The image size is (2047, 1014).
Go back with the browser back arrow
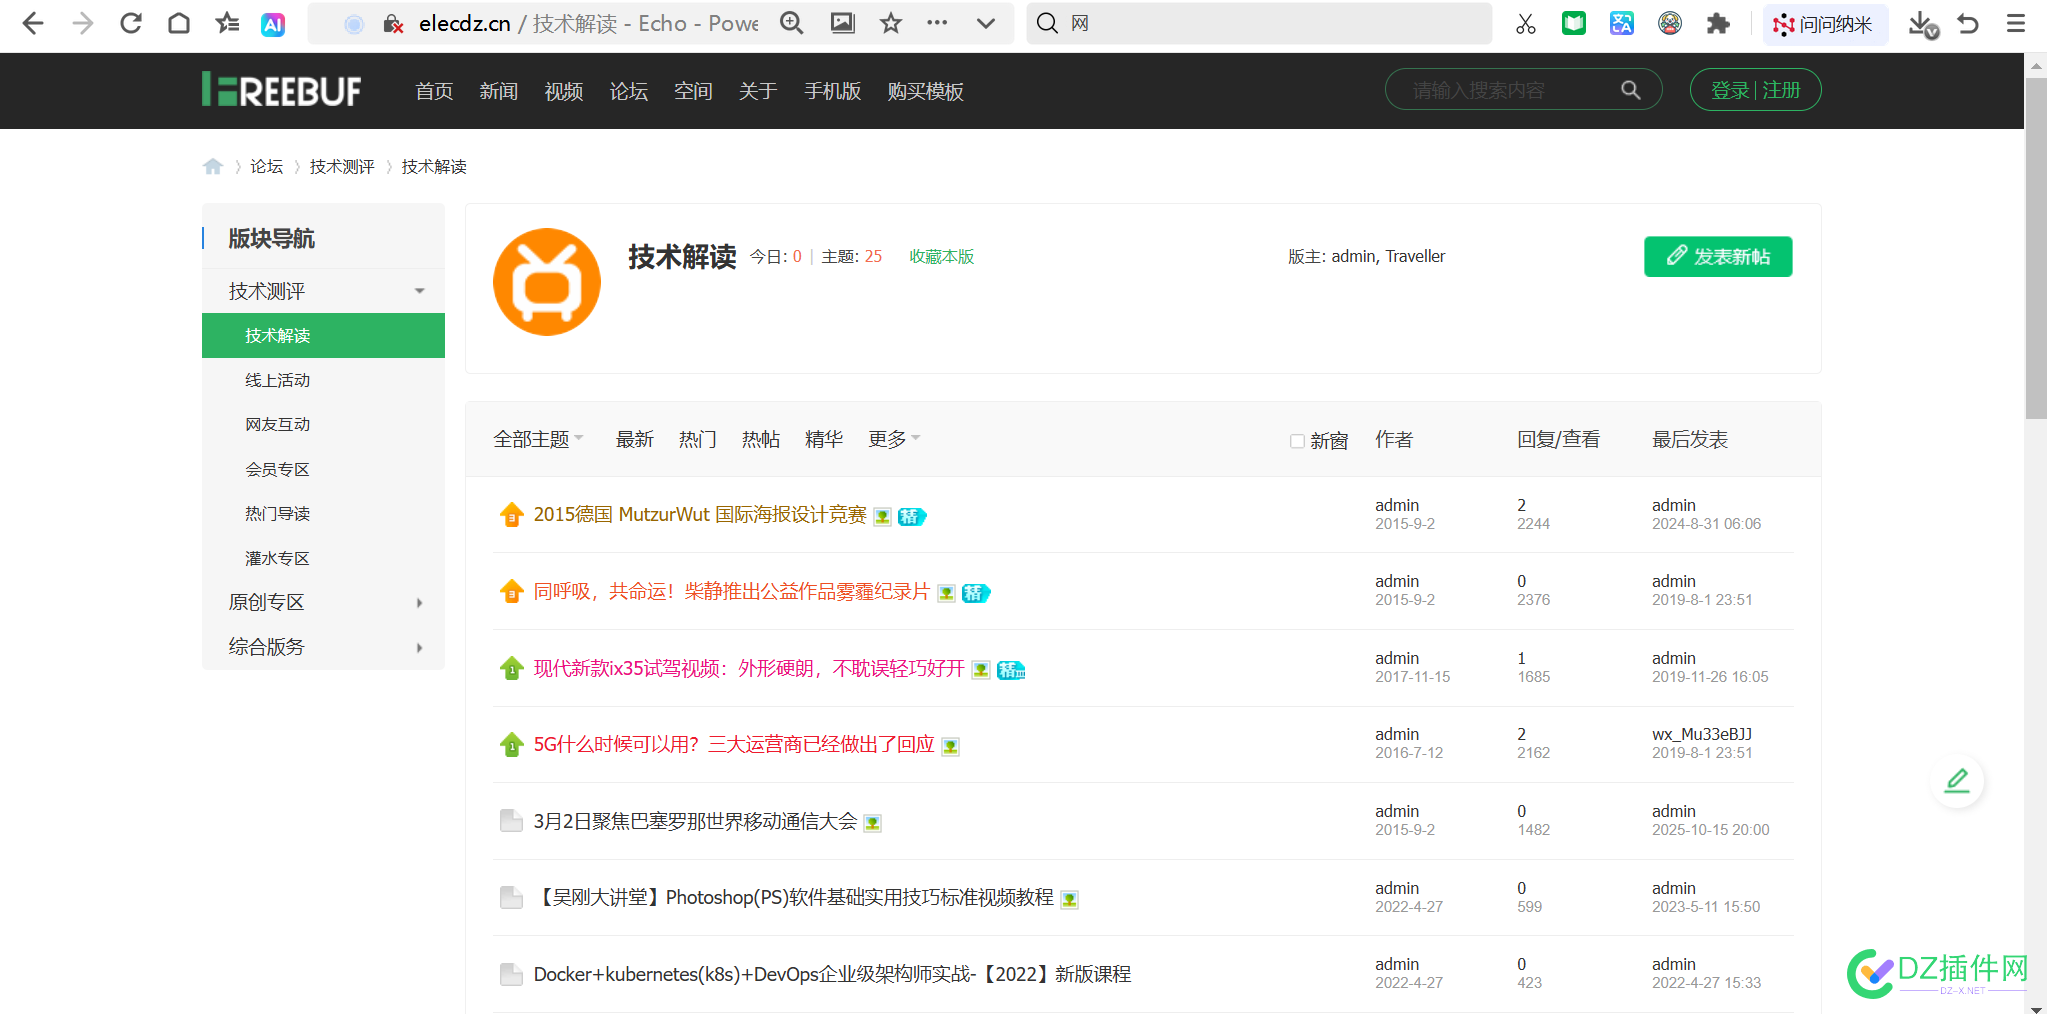click(32, 23)
